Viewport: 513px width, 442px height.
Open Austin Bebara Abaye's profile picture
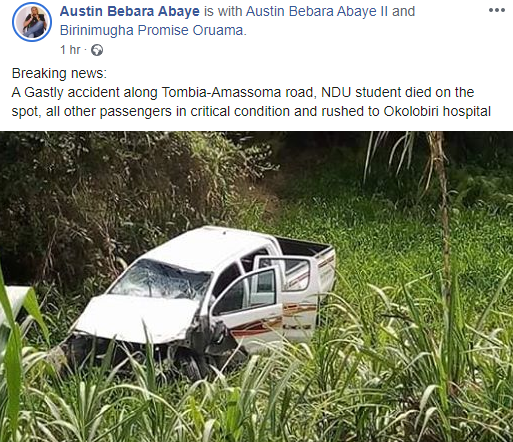[32, 22]
